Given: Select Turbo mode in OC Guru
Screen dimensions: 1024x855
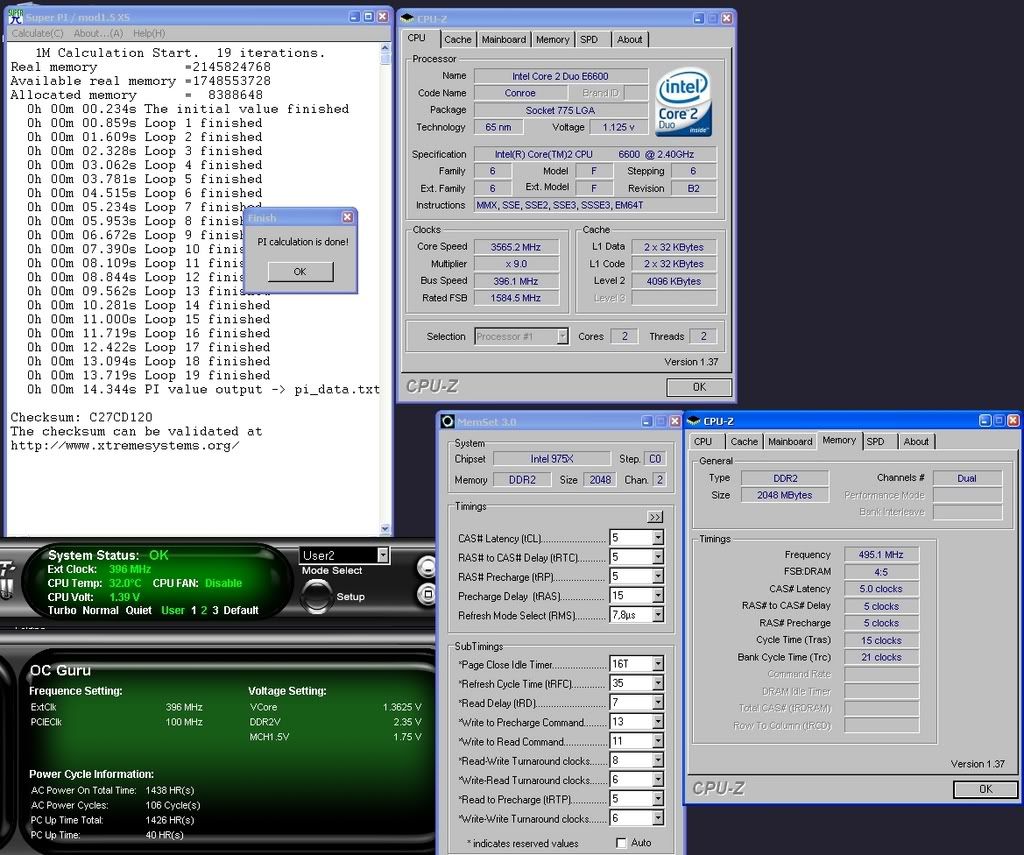Looking at the screenshot, I should 62,610.
